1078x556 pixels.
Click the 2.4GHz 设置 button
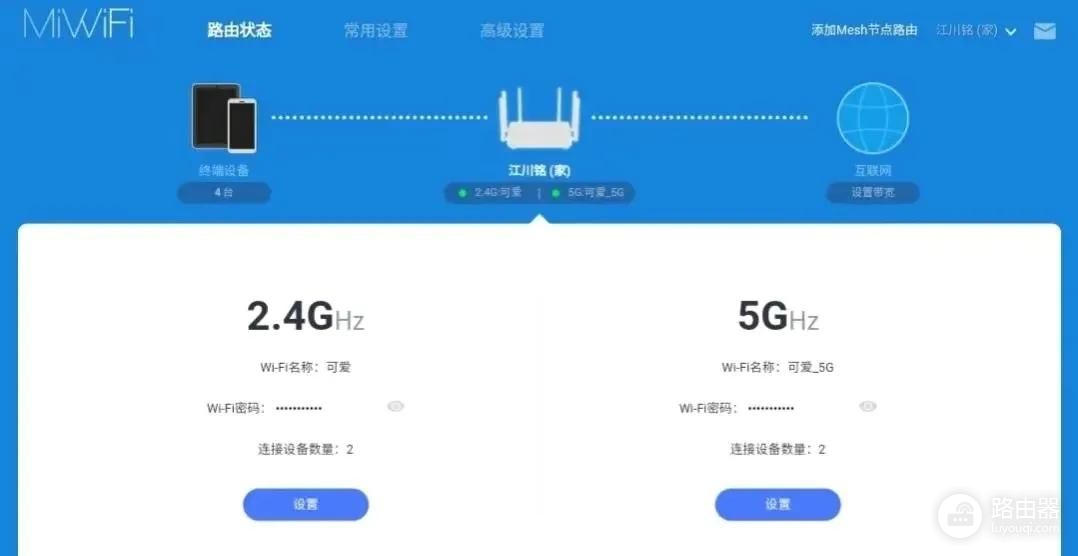[306, 504]
